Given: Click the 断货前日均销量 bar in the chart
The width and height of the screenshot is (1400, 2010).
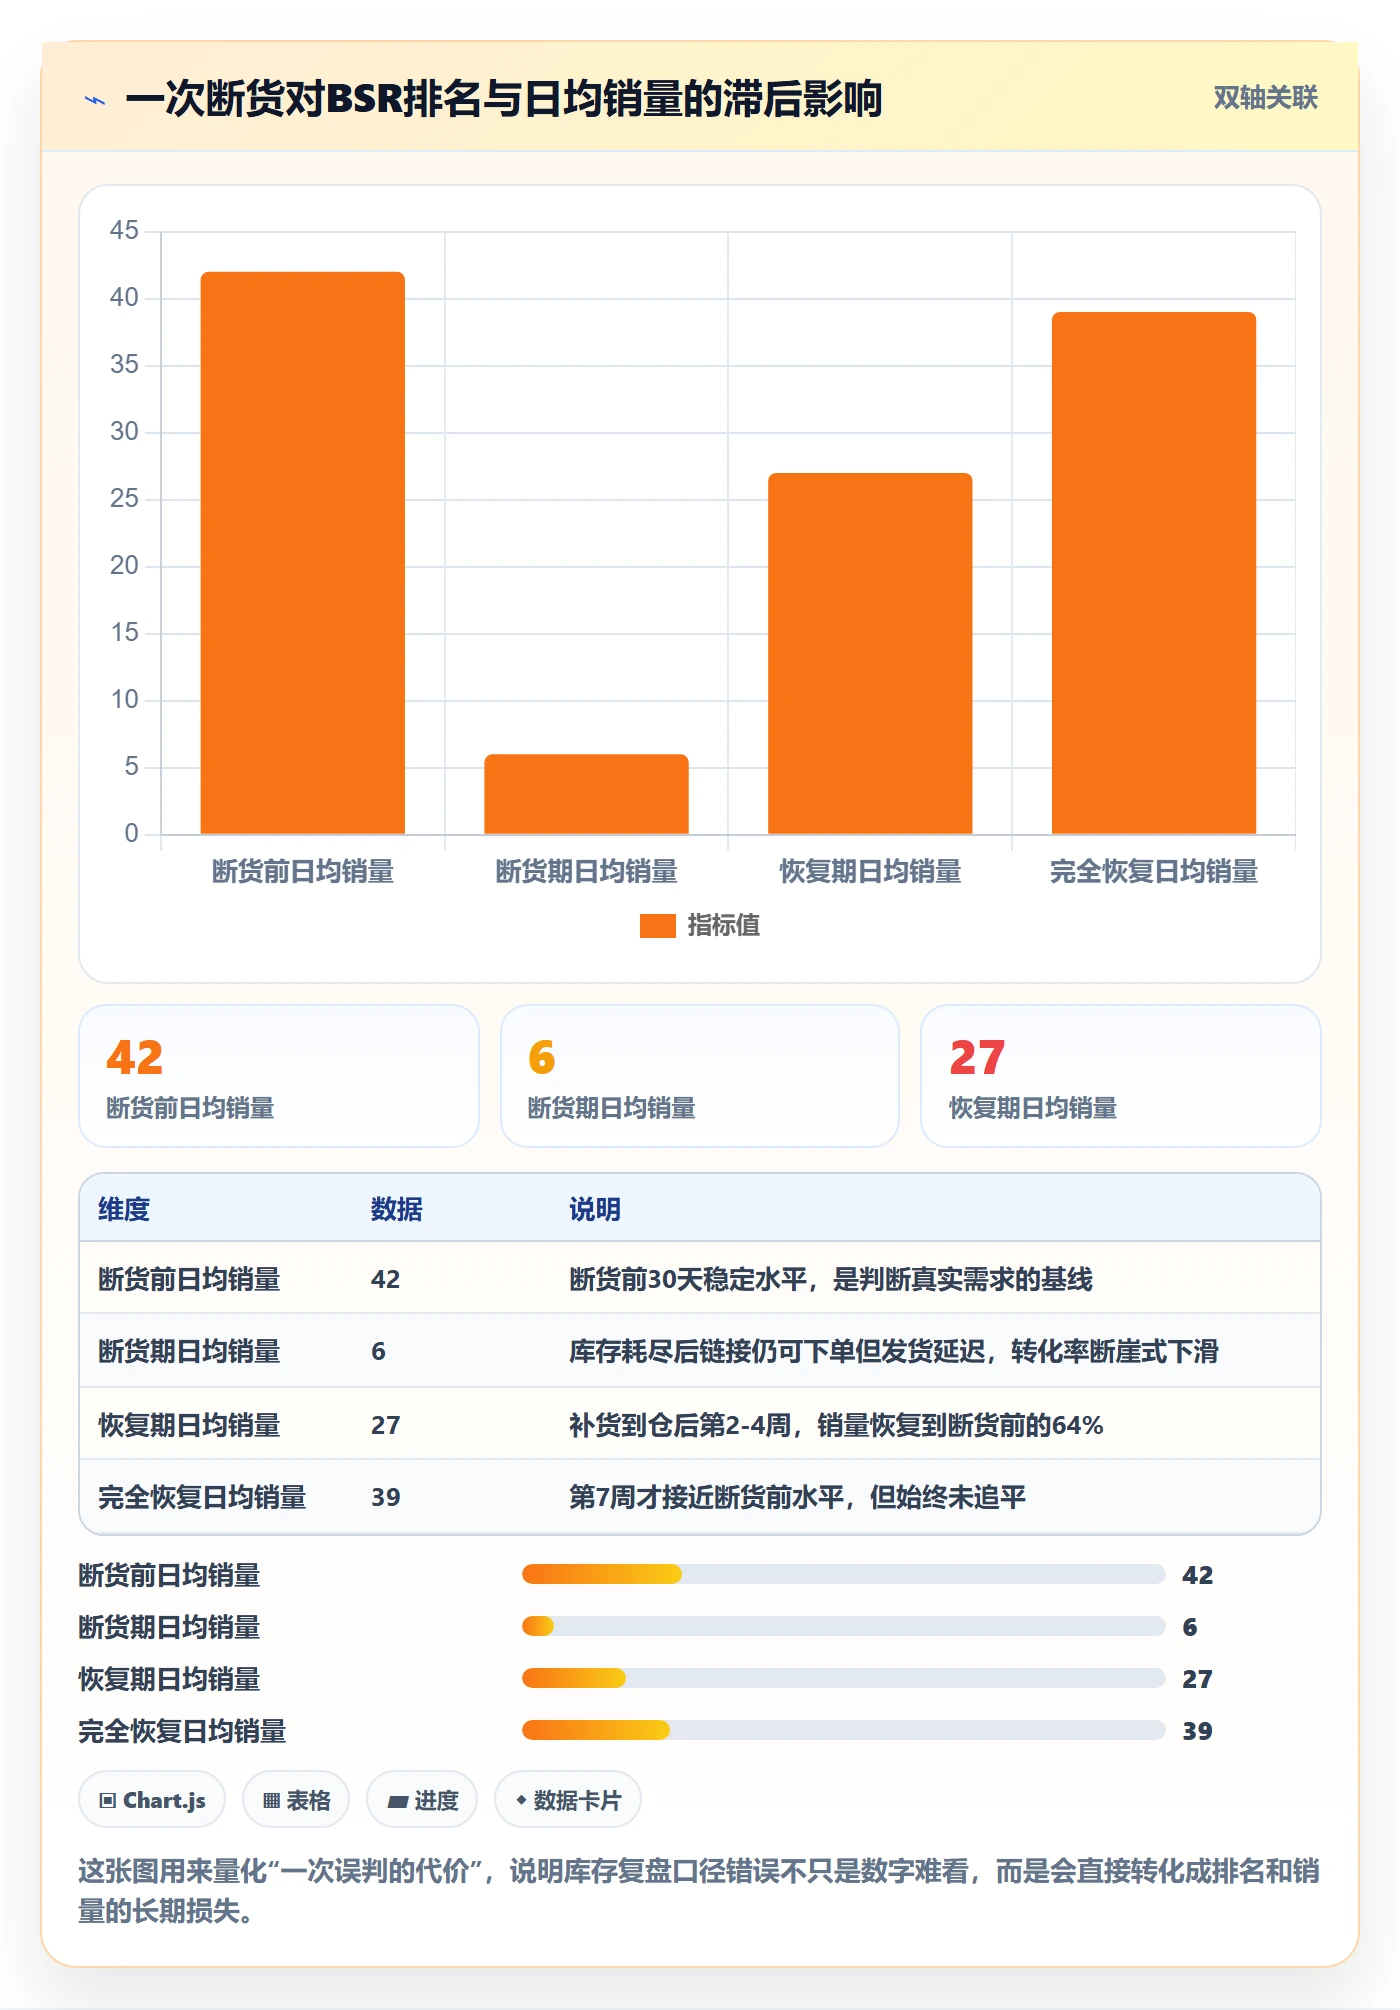Looking at the screenshot, I should pyautogui.click(x=303, y=552).
